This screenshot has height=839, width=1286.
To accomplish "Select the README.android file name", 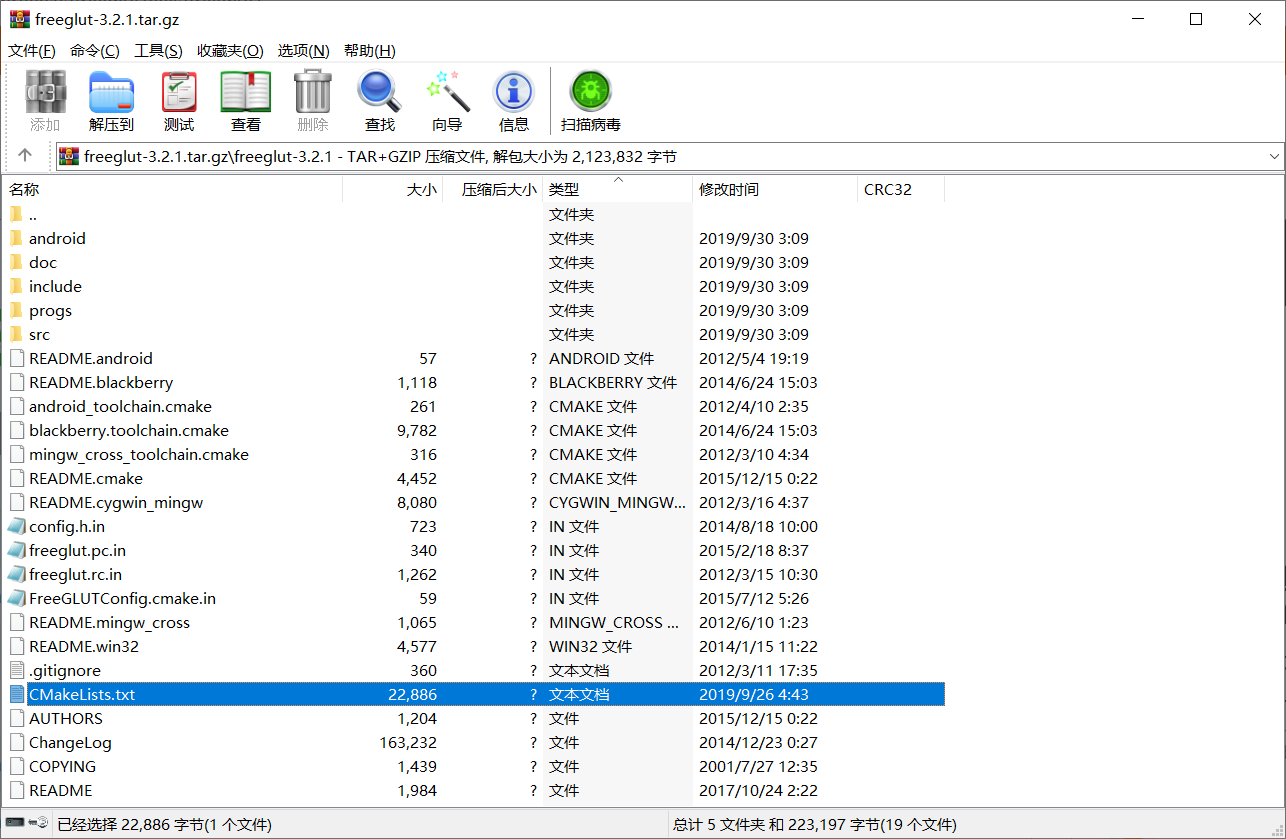I will 91,358.
